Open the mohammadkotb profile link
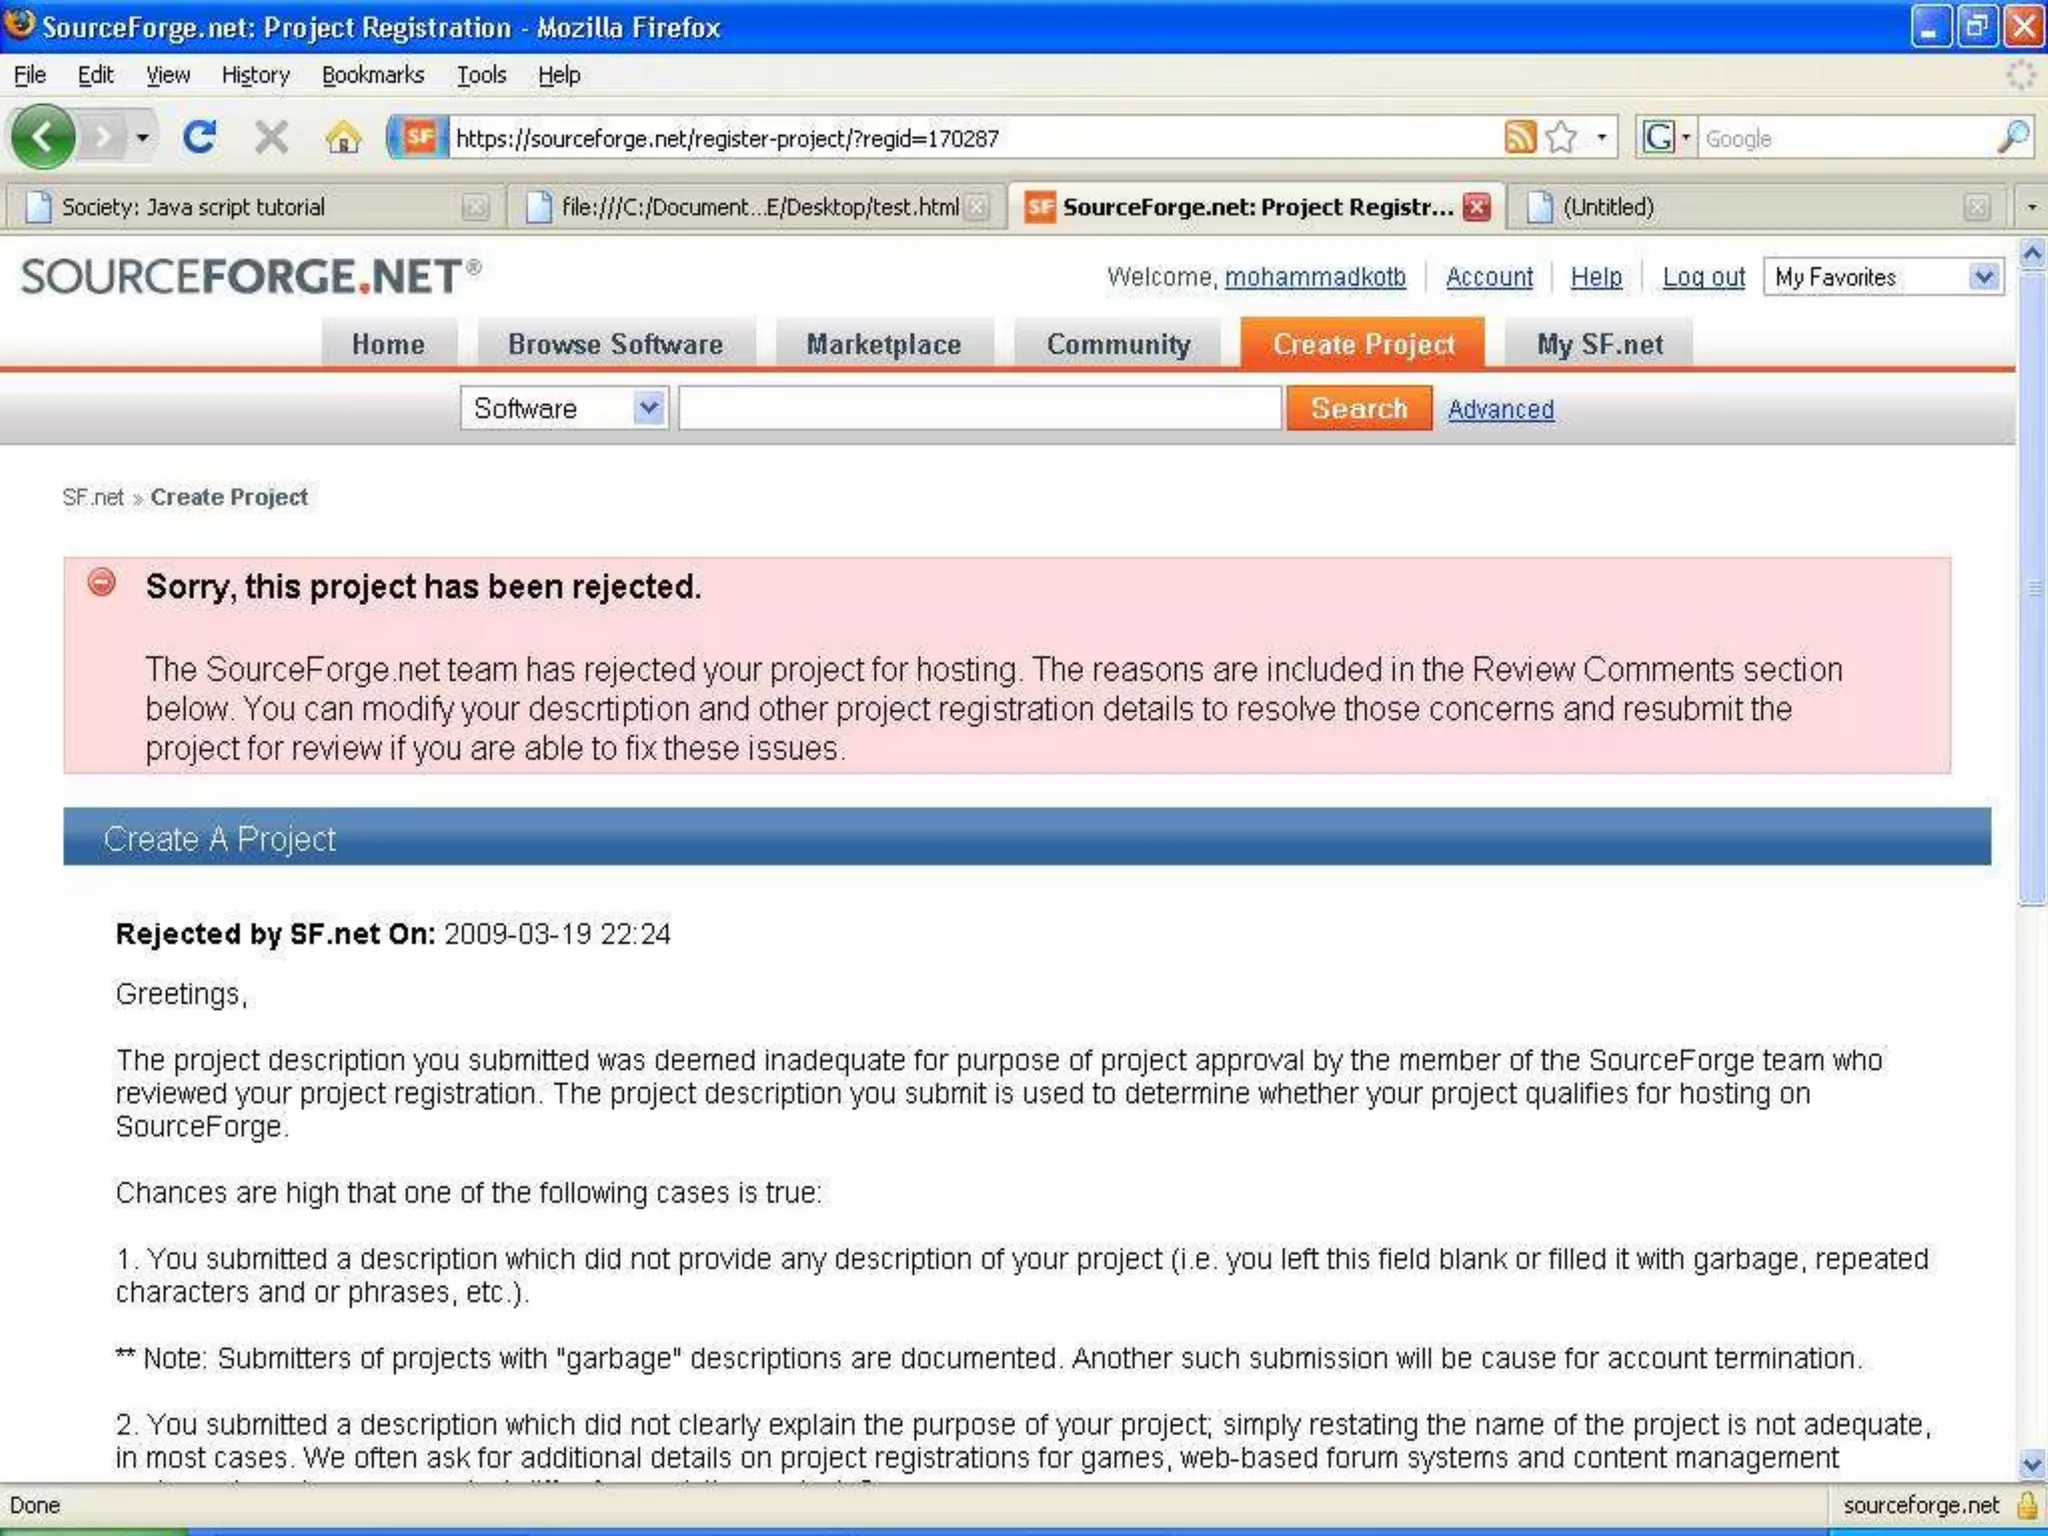 pos(1315,277)
